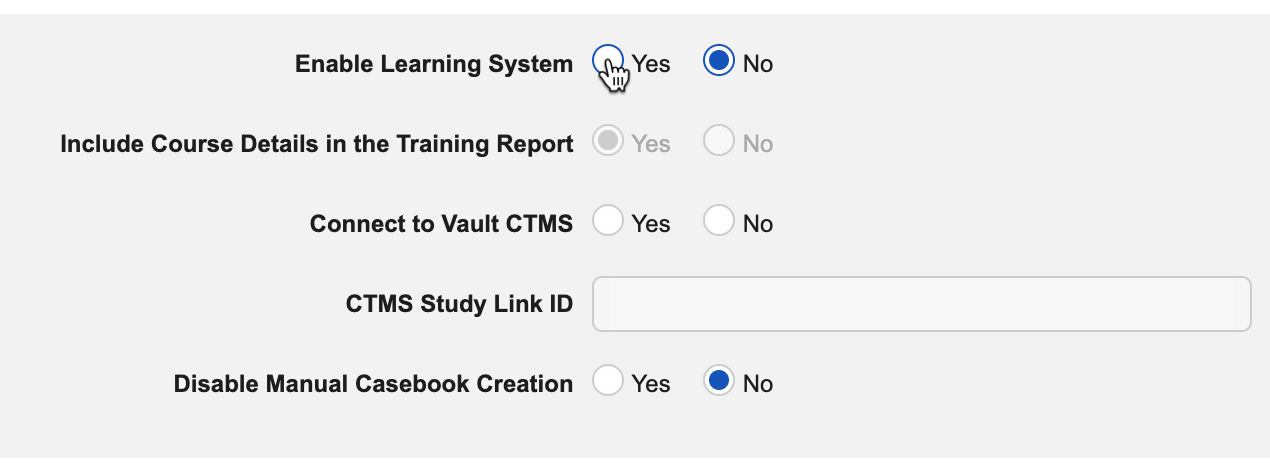This screenshot has height=464, width=1270.
Task: Click 'Yes' text label beside Enable Learning System
Action: 651,64
